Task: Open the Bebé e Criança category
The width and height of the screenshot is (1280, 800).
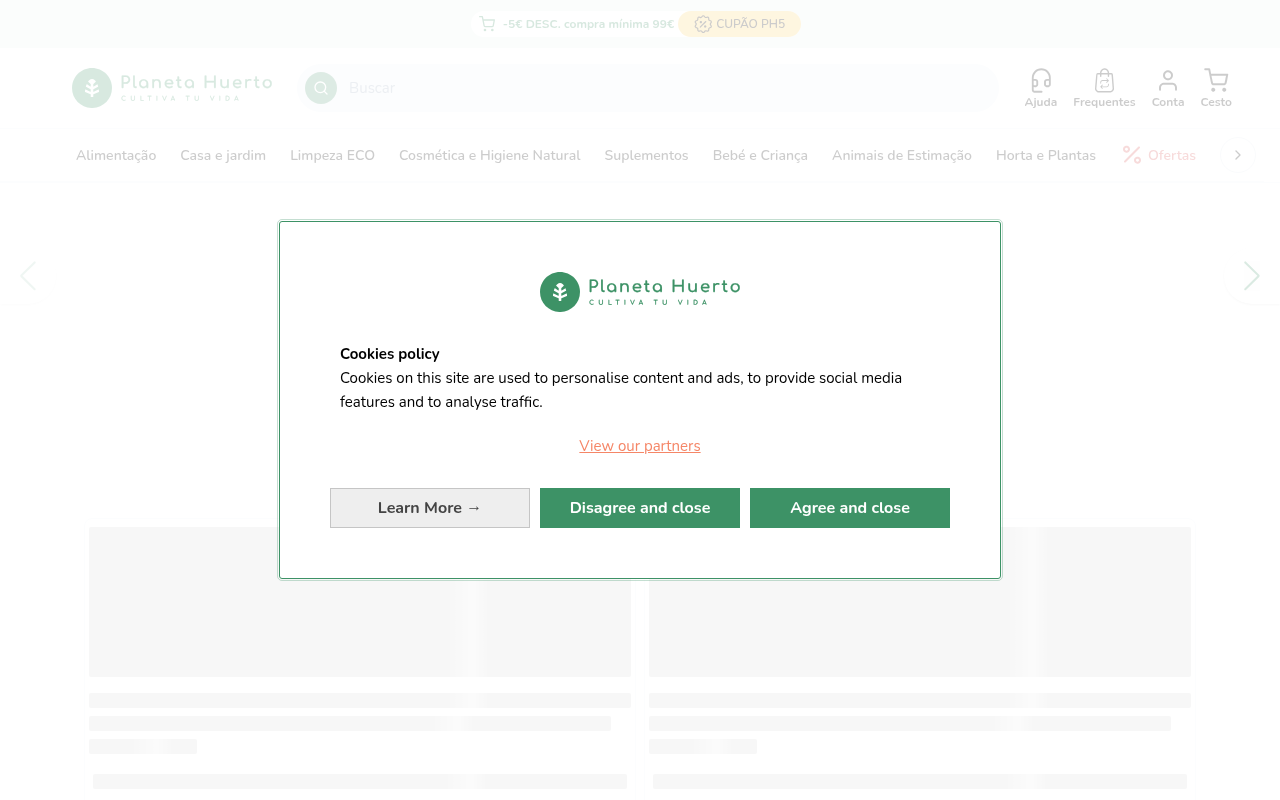Action: 760,155
